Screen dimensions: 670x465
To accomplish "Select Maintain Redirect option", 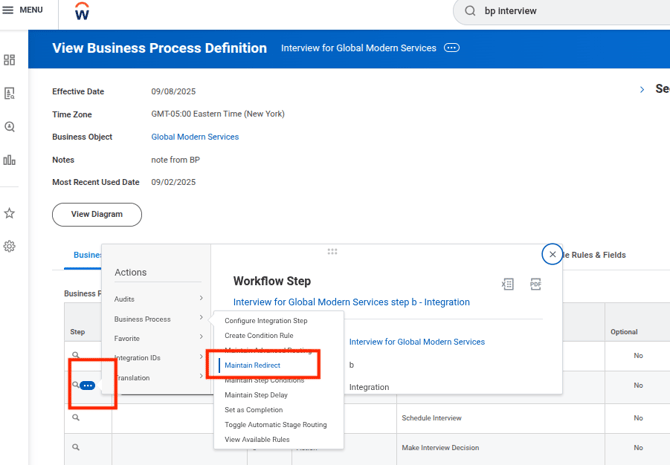I will pos(253,365).
